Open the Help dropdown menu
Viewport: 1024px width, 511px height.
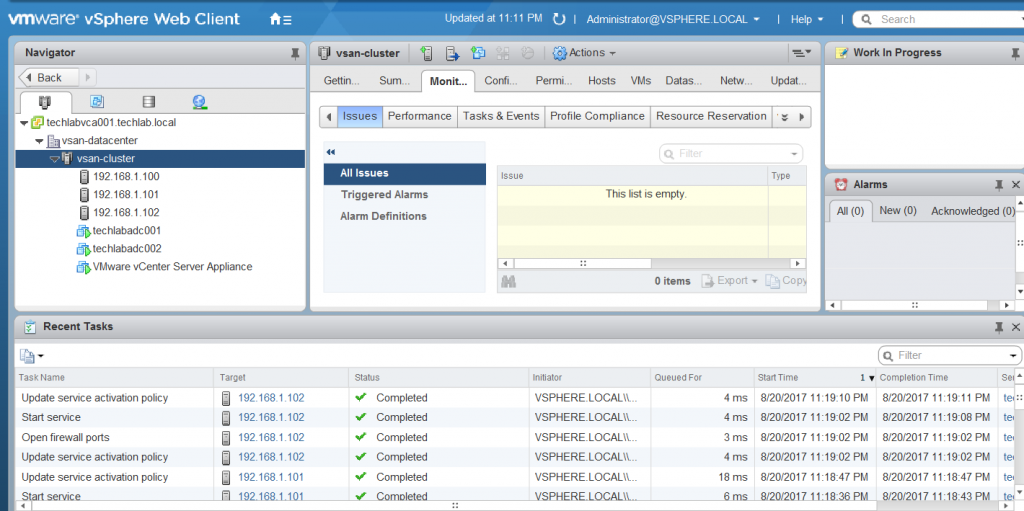click(x=807, y=19)
